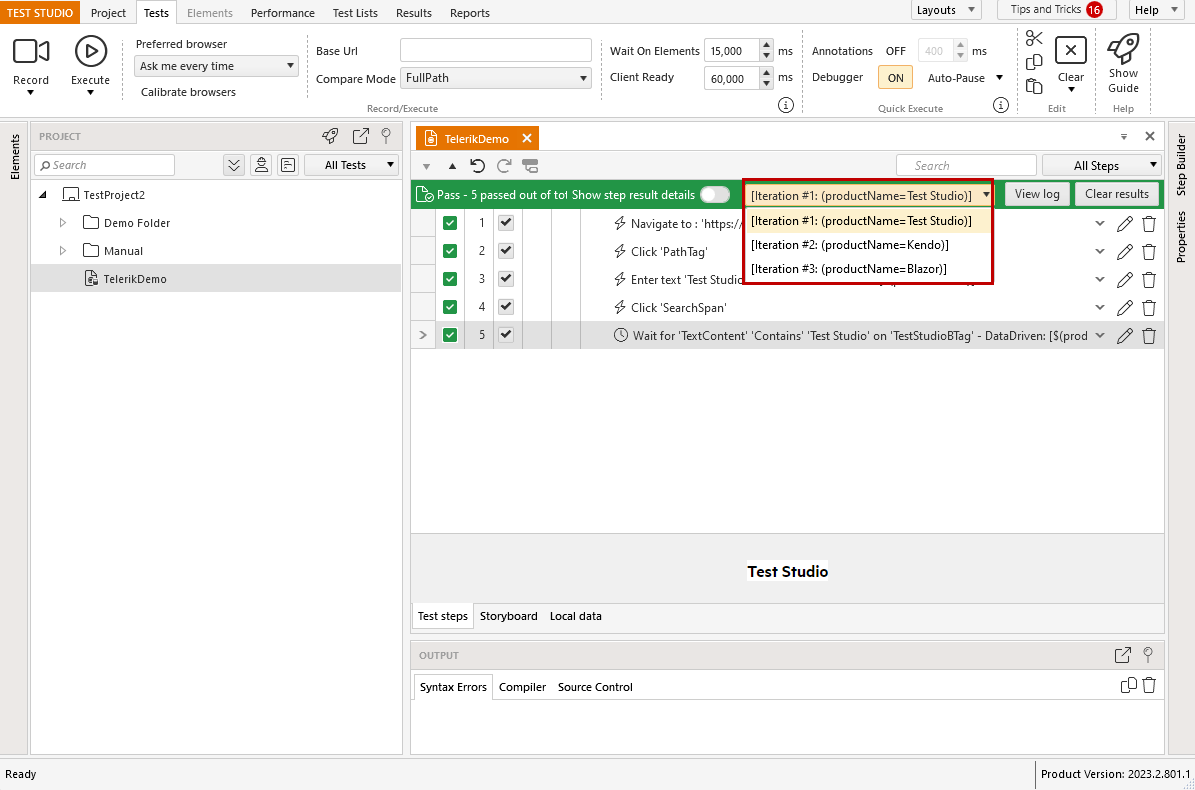This screenshot has height=790, width=1195.
Task: Expand the Demo Folder tree node
Action: (62, 222)
